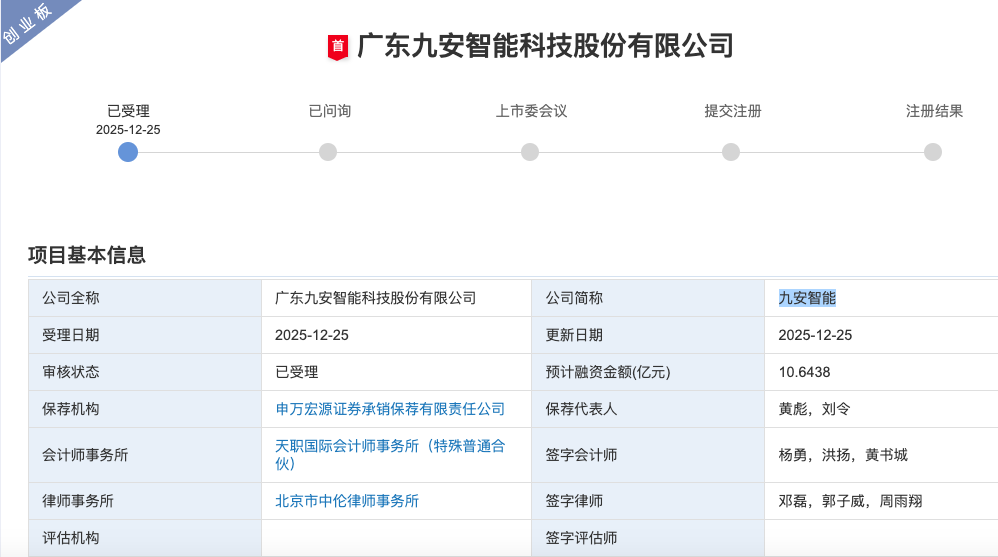Image resolution: width=998 pixels, height=557 pixels.
Task: Click the date under 已受理 step
Action: 128,130
